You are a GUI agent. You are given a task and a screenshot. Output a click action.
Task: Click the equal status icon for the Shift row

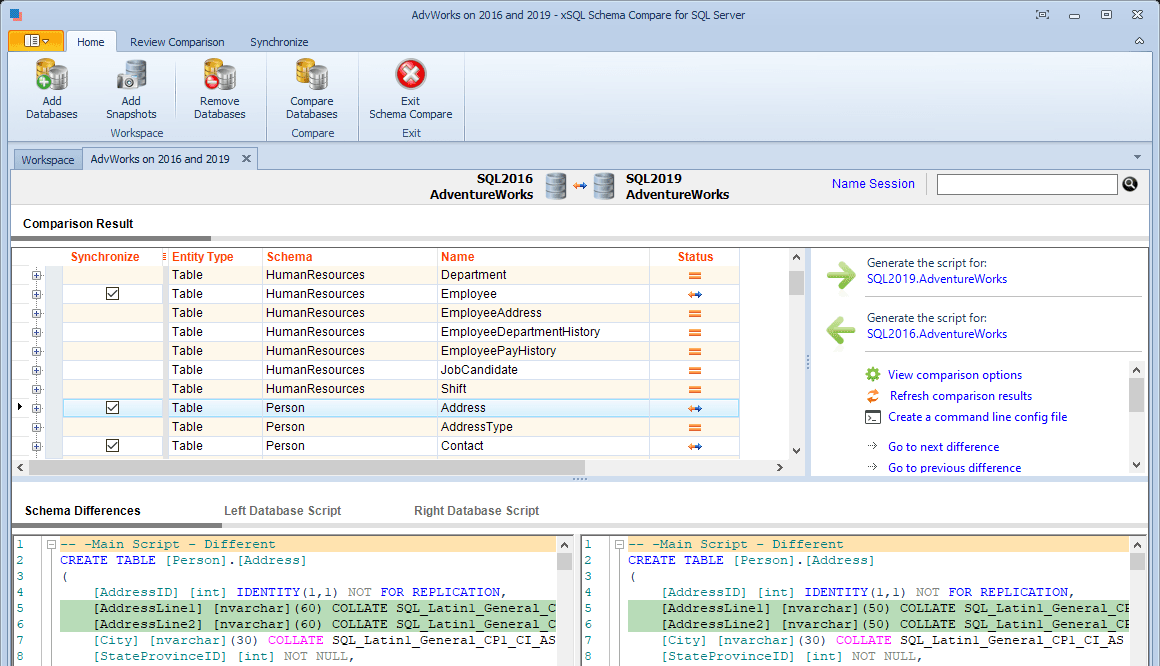pos(695,389)
